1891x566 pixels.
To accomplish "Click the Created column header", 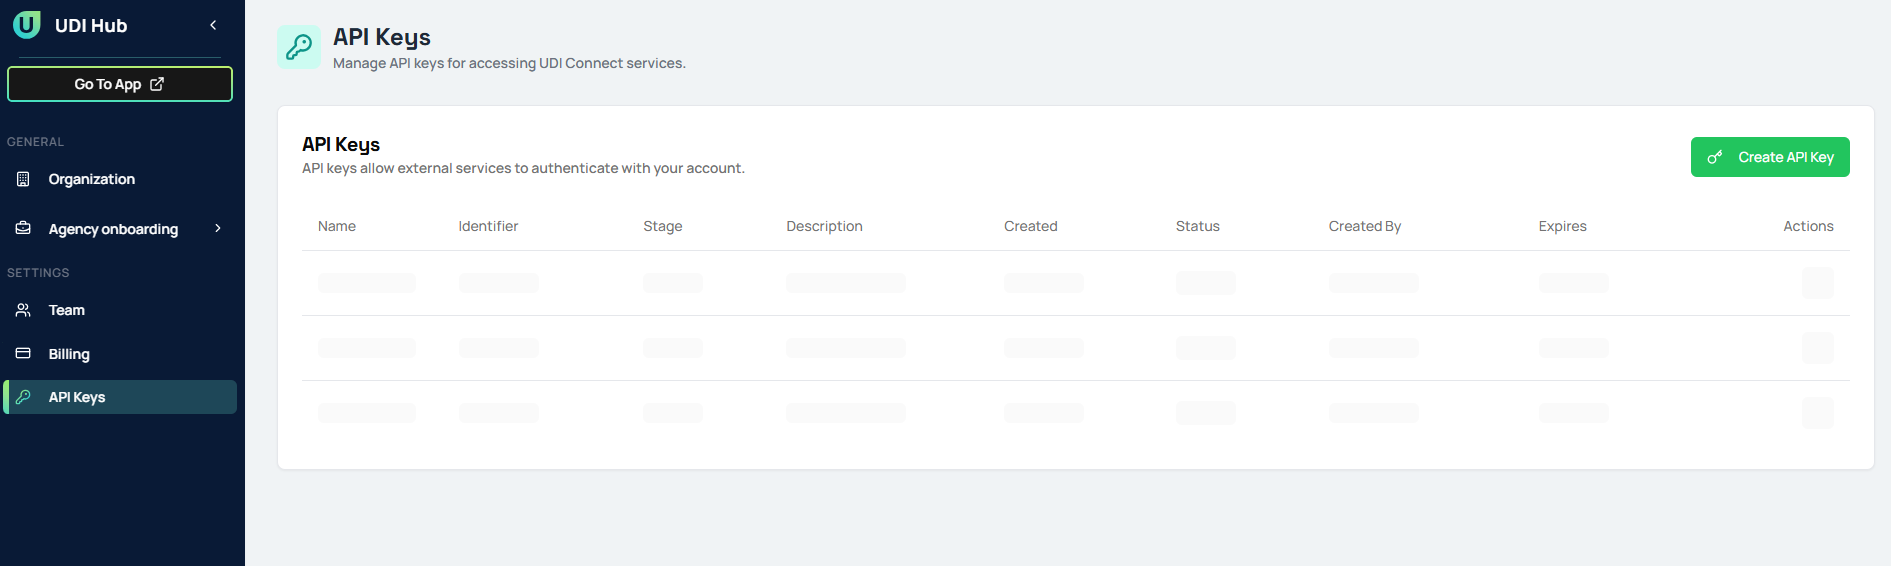I will (x=1031, y=226).
